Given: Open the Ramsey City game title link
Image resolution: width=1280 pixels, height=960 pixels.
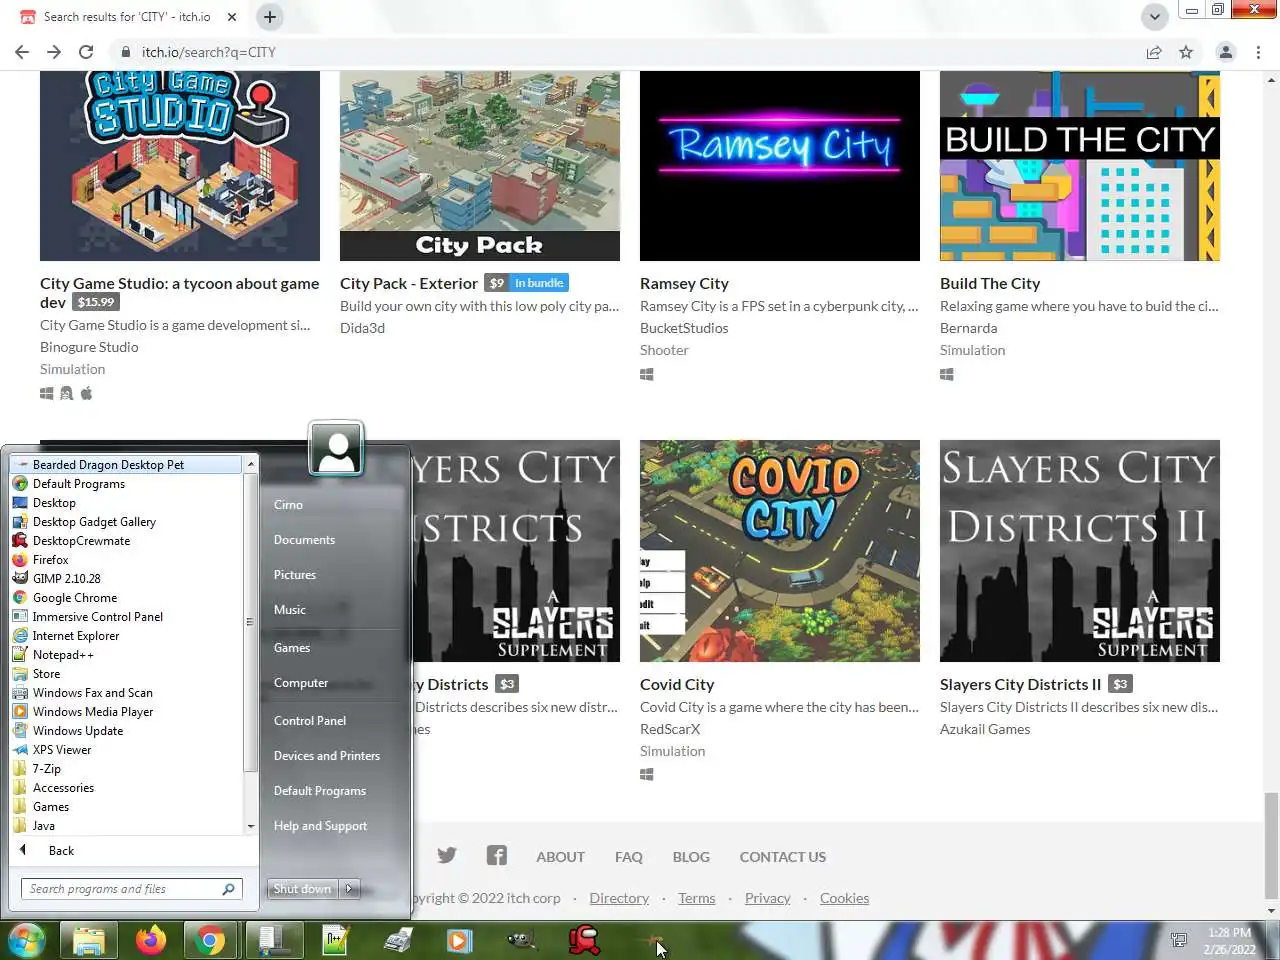Looking at the screenshot, I should 684,284.
